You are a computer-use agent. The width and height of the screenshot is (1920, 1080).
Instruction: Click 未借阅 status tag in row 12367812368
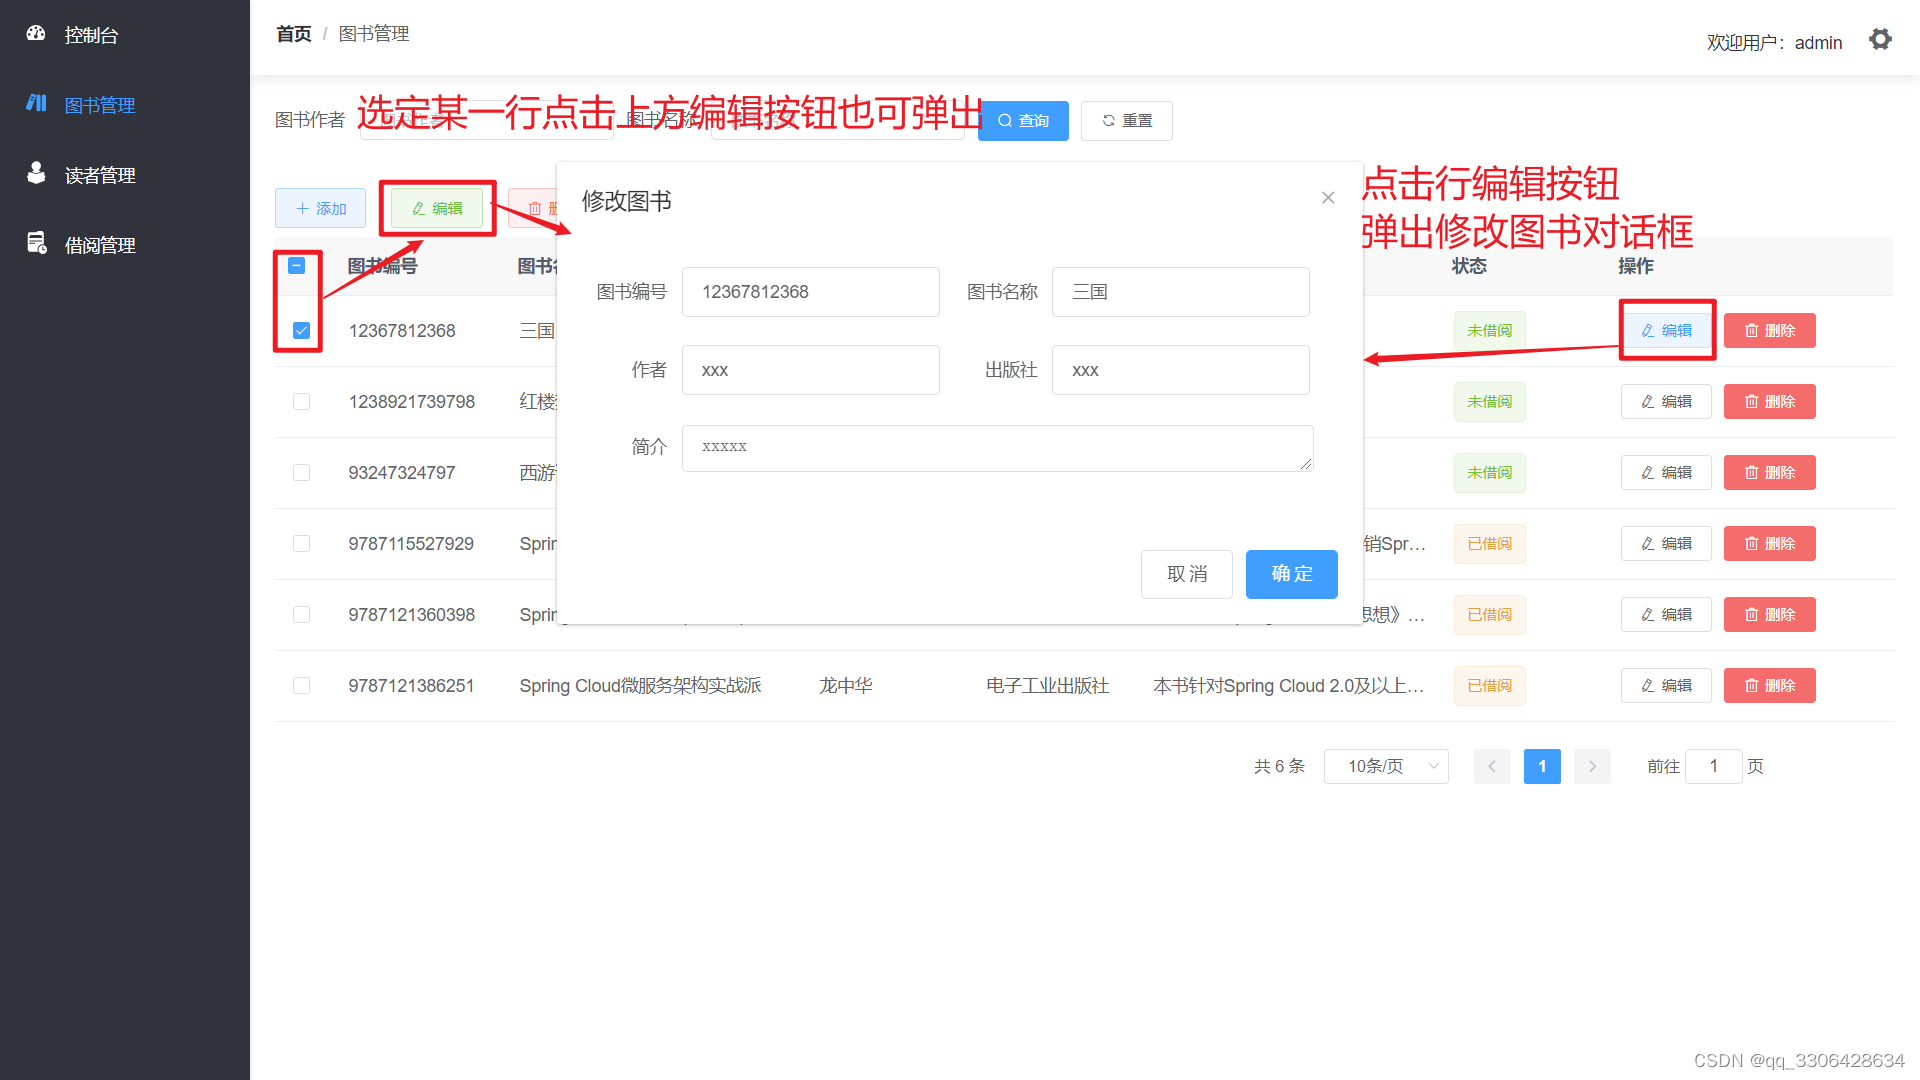(x=1490, y=331)
